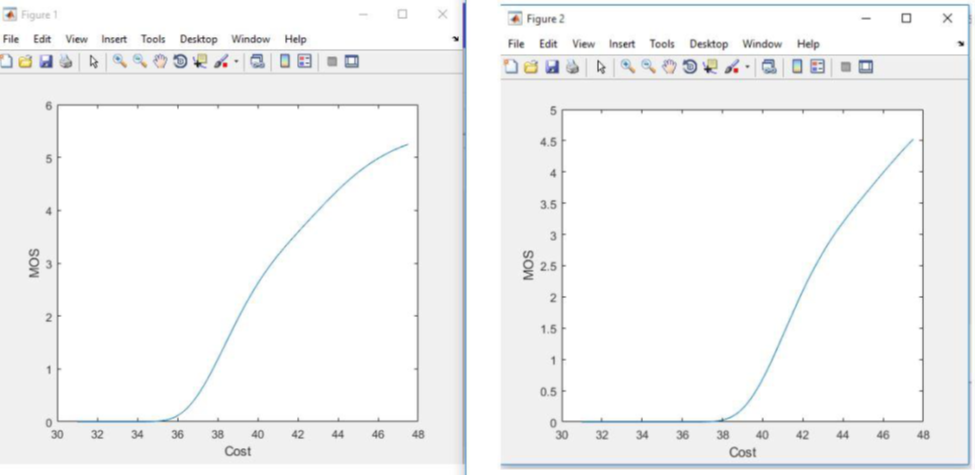Viewport: 975px width, 475px height.
Task: Open the Window menu in Figure 2
Action: [762, 44]
